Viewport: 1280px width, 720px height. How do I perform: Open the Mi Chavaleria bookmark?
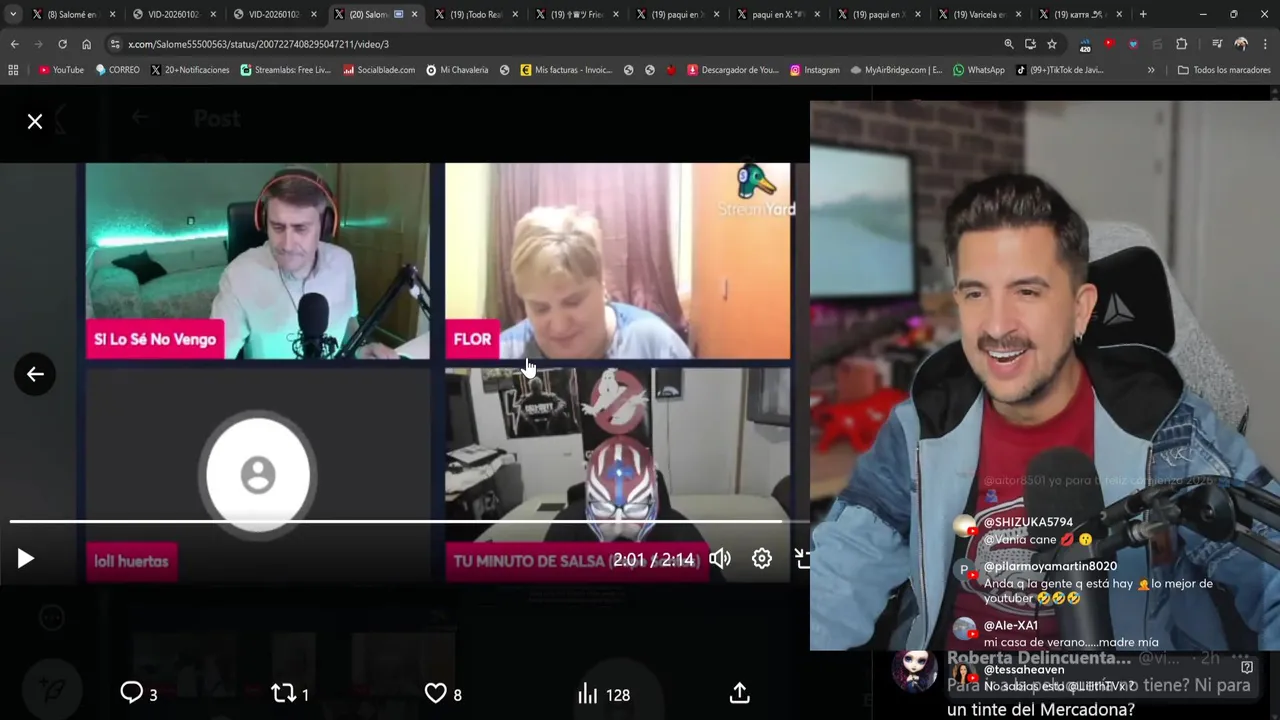pos(457,70)
